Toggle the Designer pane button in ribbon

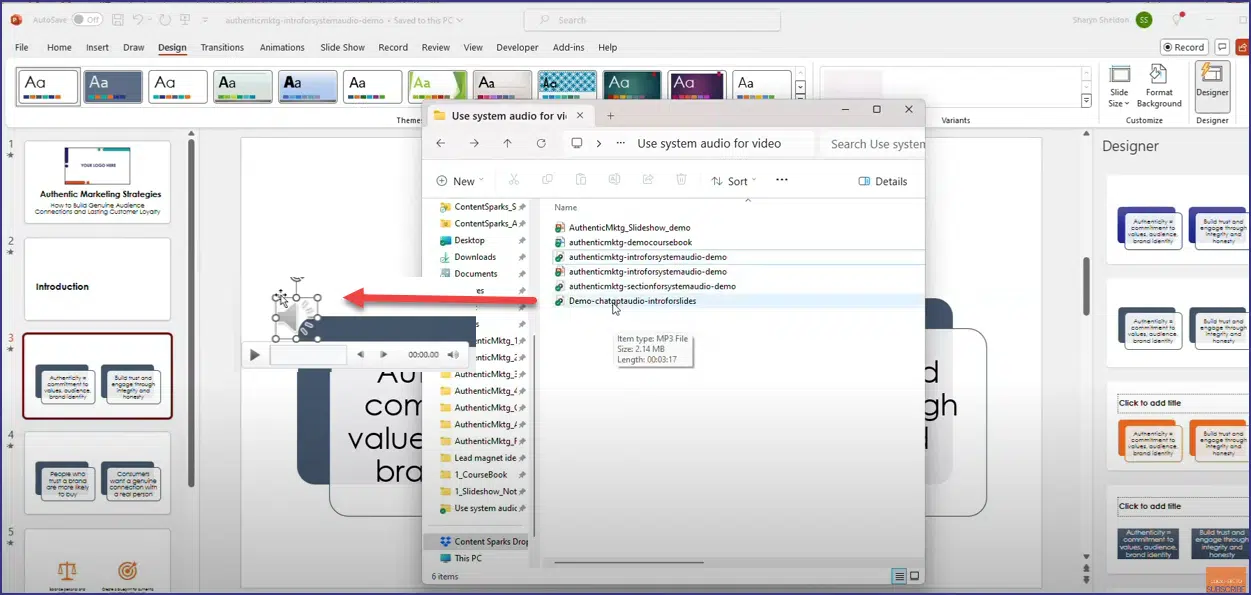(1212, 86)
